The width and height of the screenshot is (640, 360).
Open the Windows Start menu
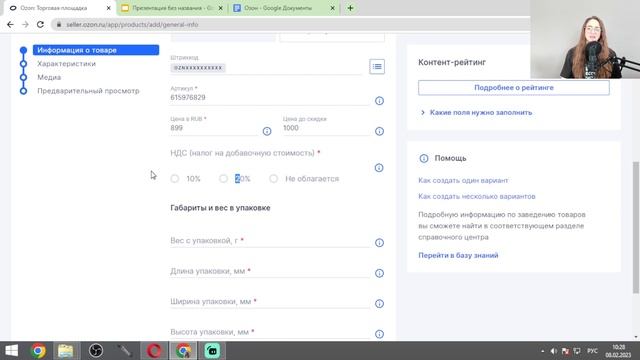11,351
